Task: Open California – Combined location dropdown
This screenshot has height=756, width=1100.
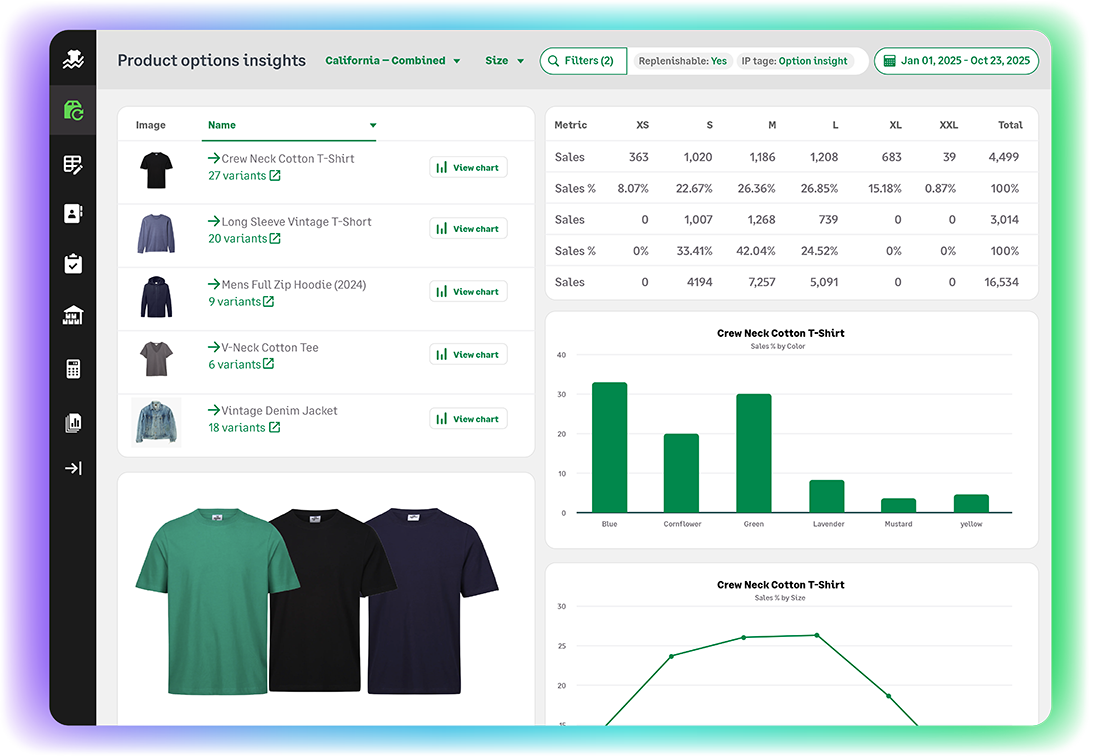Action: pyautogui.click(x=393, y=61)
